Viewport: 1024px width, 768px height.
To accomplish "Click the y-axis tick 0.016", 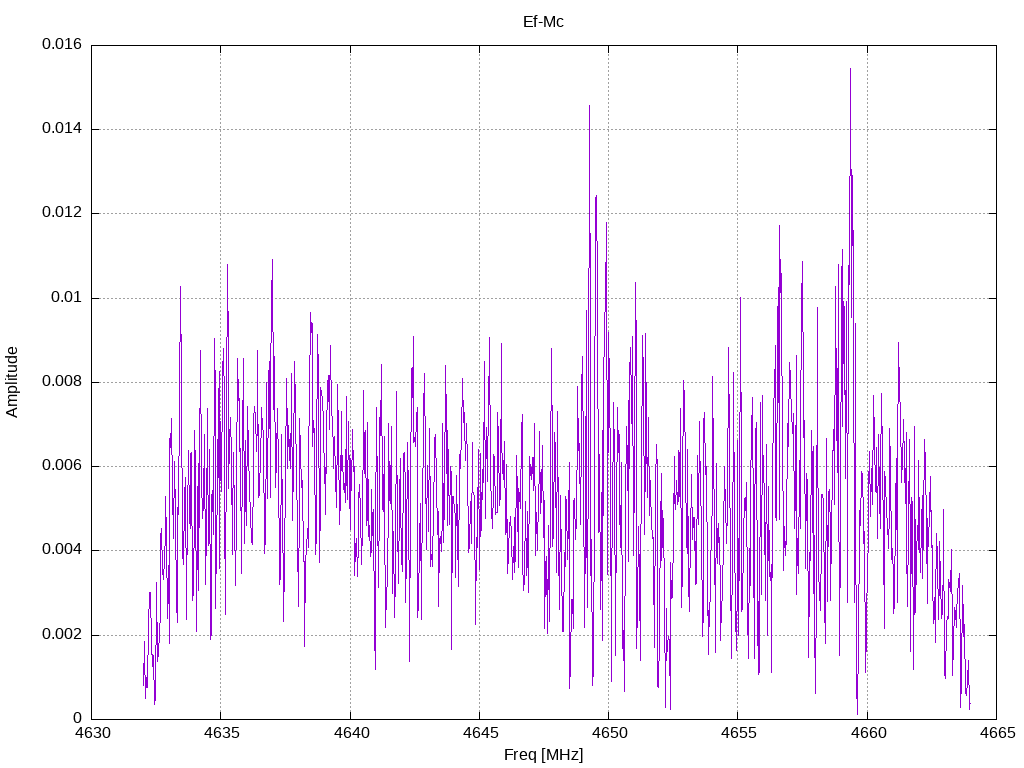I will [x=62, y=44].
